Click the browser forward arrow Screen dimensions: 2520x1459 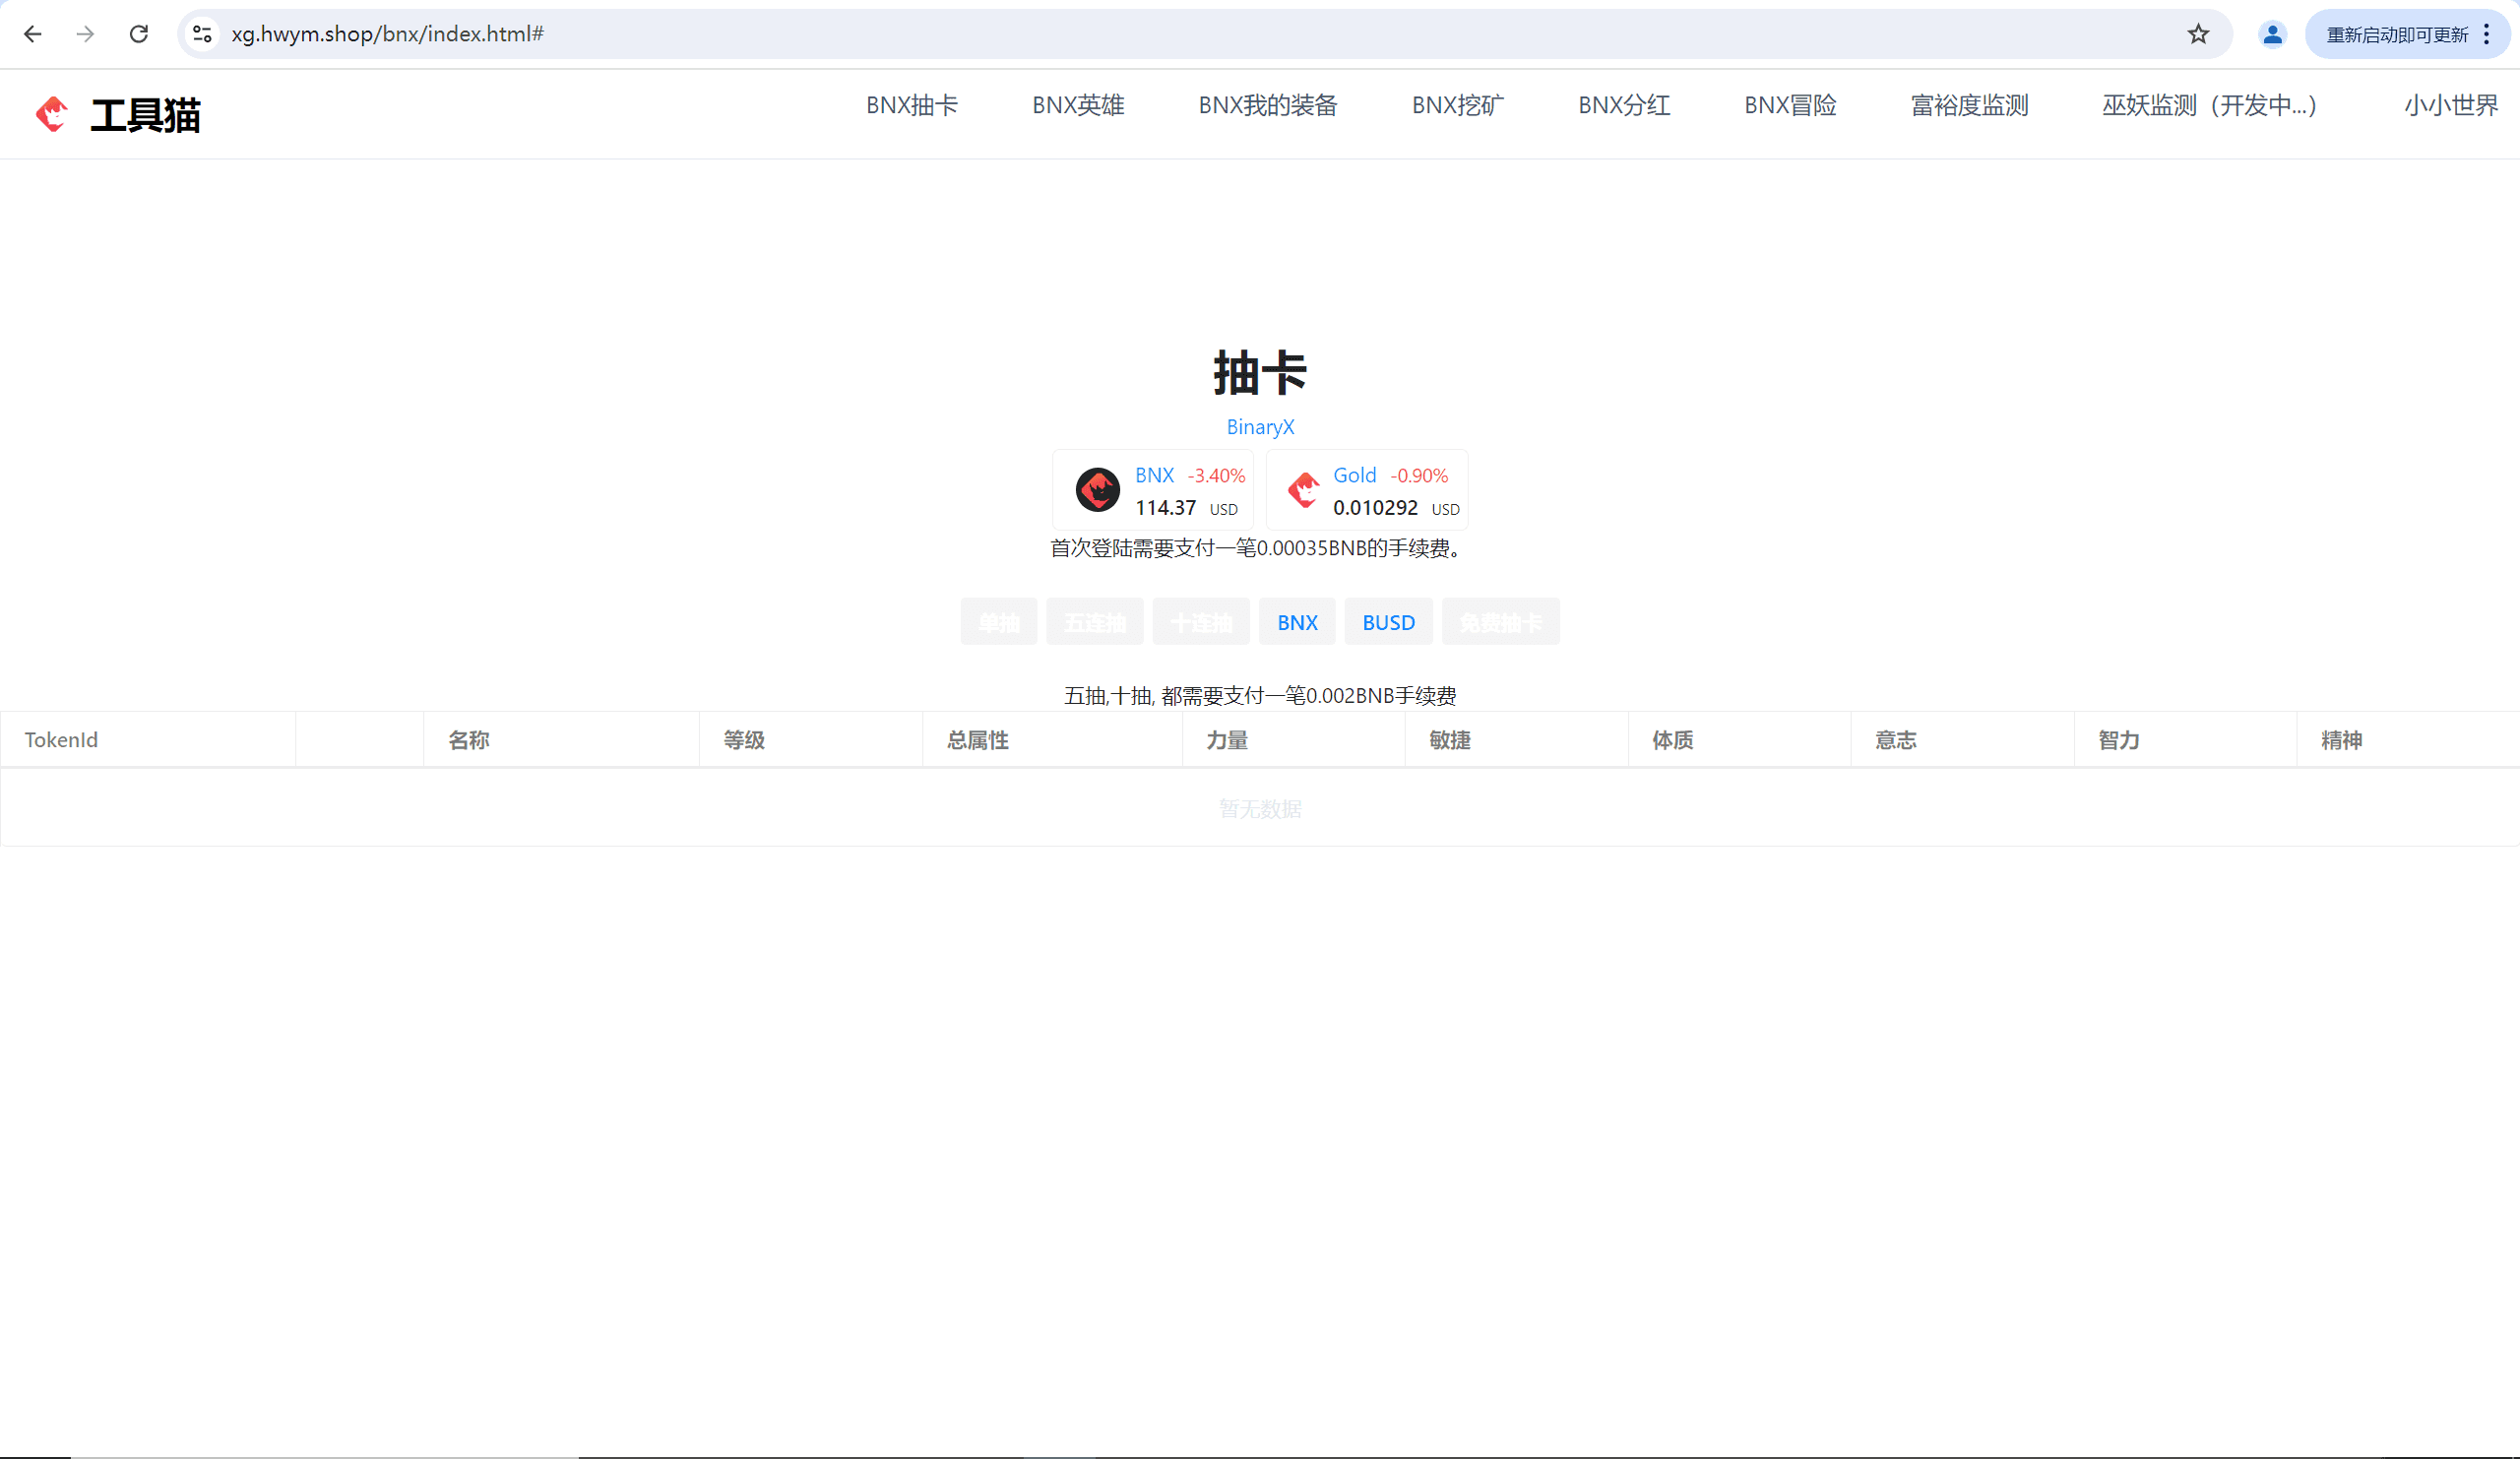86,34
